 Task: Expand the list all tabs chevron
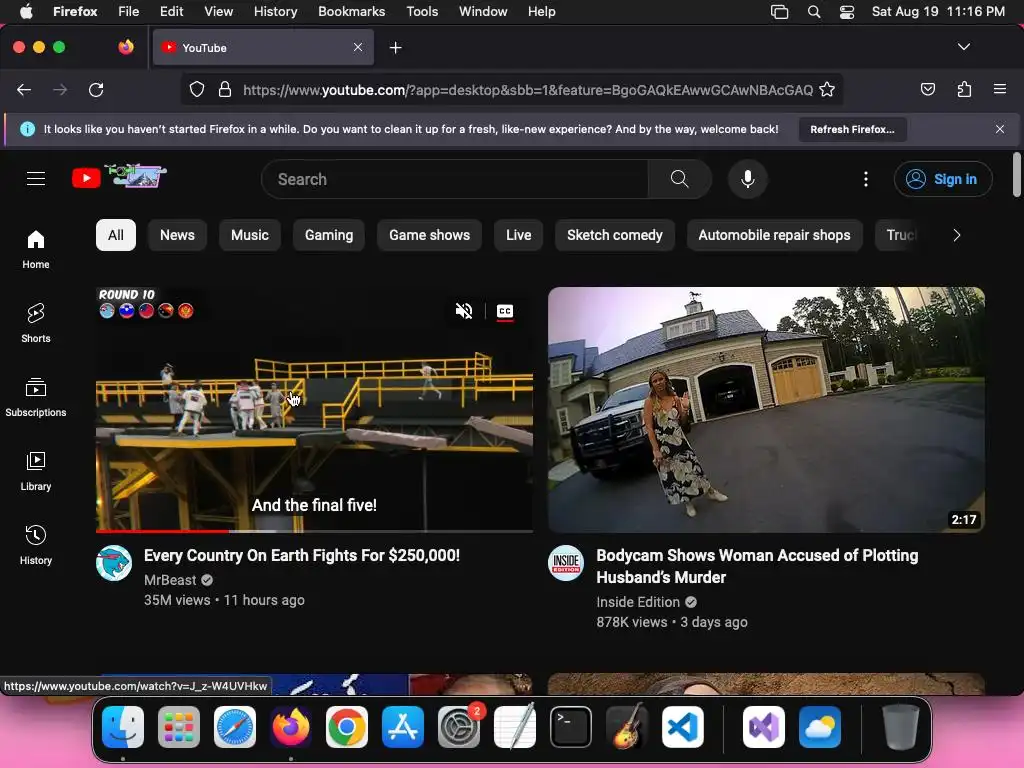964,47
